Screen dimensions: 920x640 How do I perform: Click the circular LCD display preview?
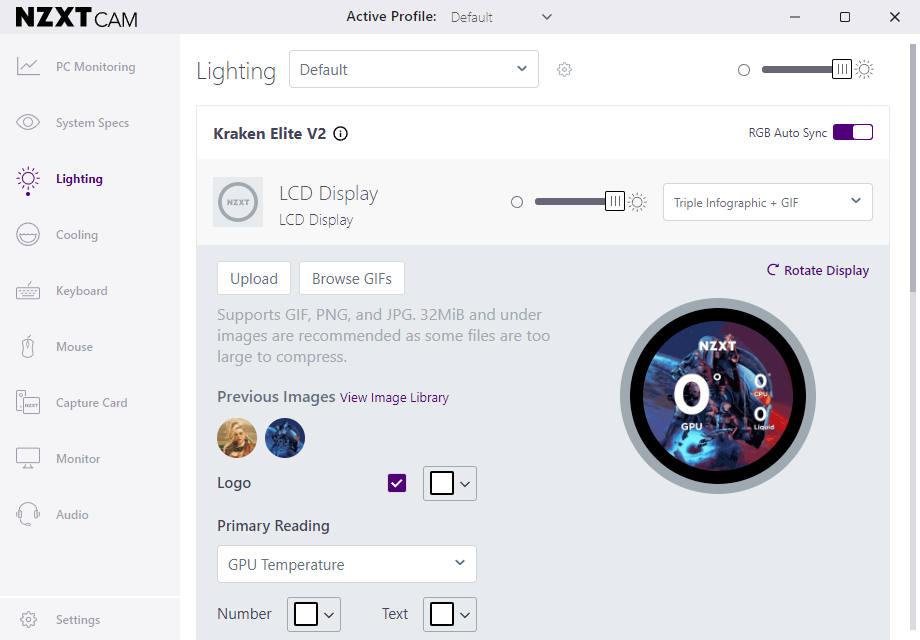[718, 396]
